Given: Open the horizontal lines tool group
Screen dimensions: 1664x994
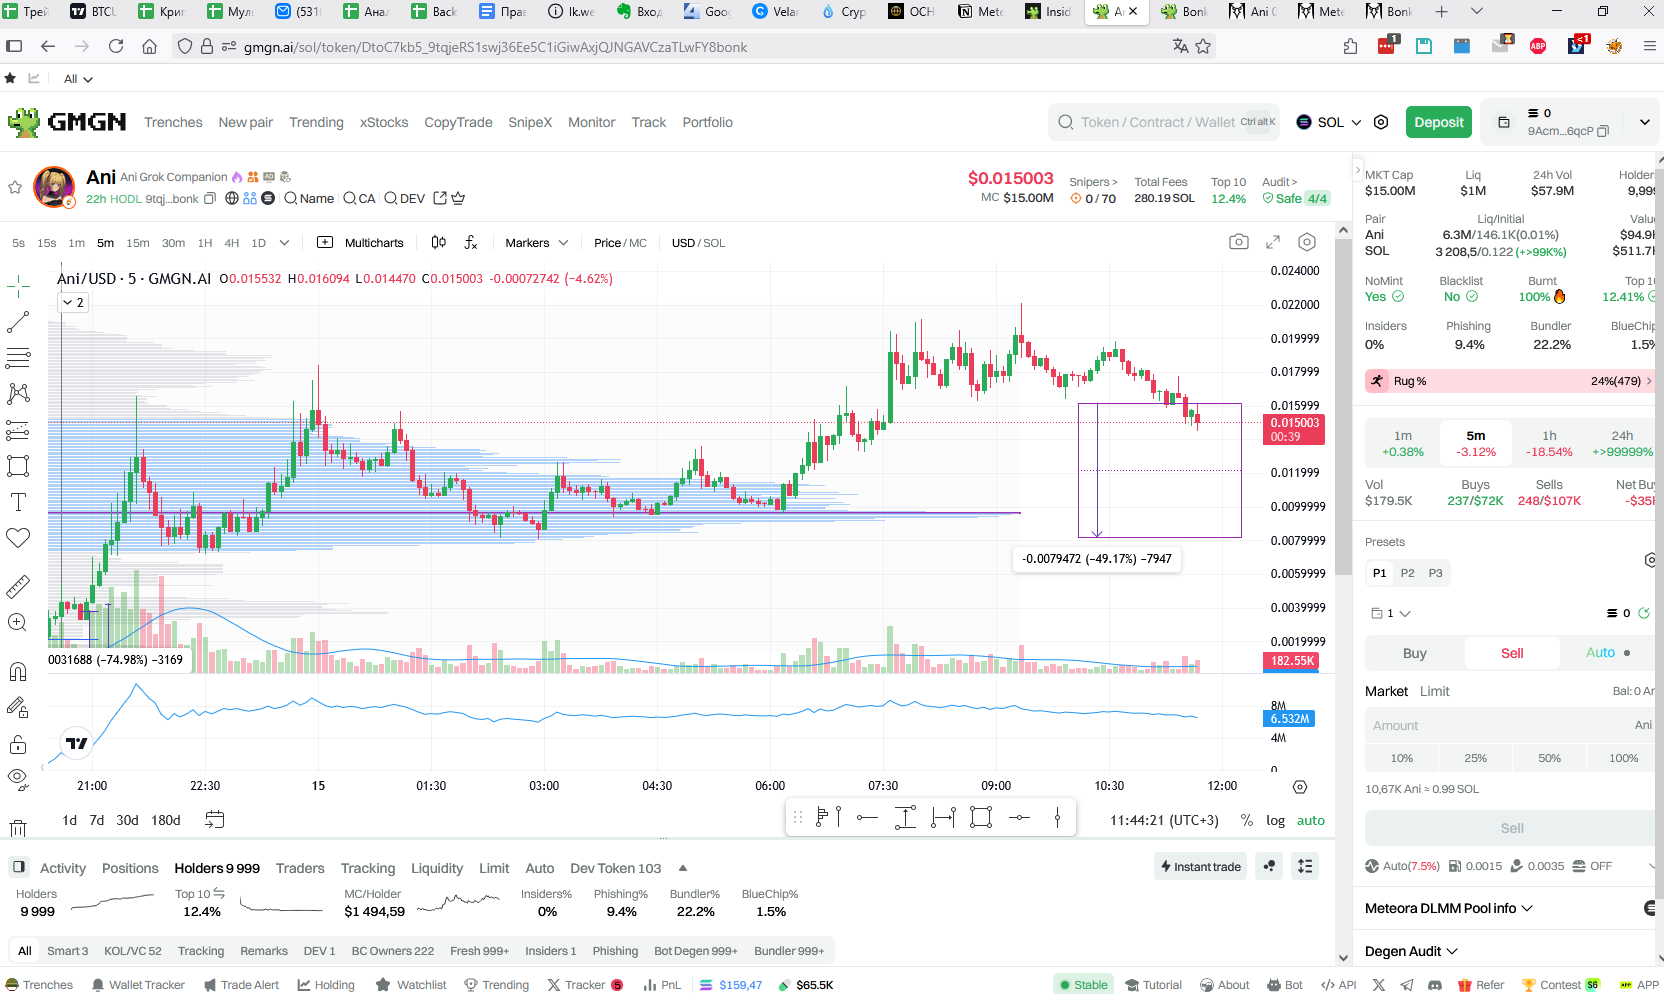Looking at the screenshot, I should 18,357.
